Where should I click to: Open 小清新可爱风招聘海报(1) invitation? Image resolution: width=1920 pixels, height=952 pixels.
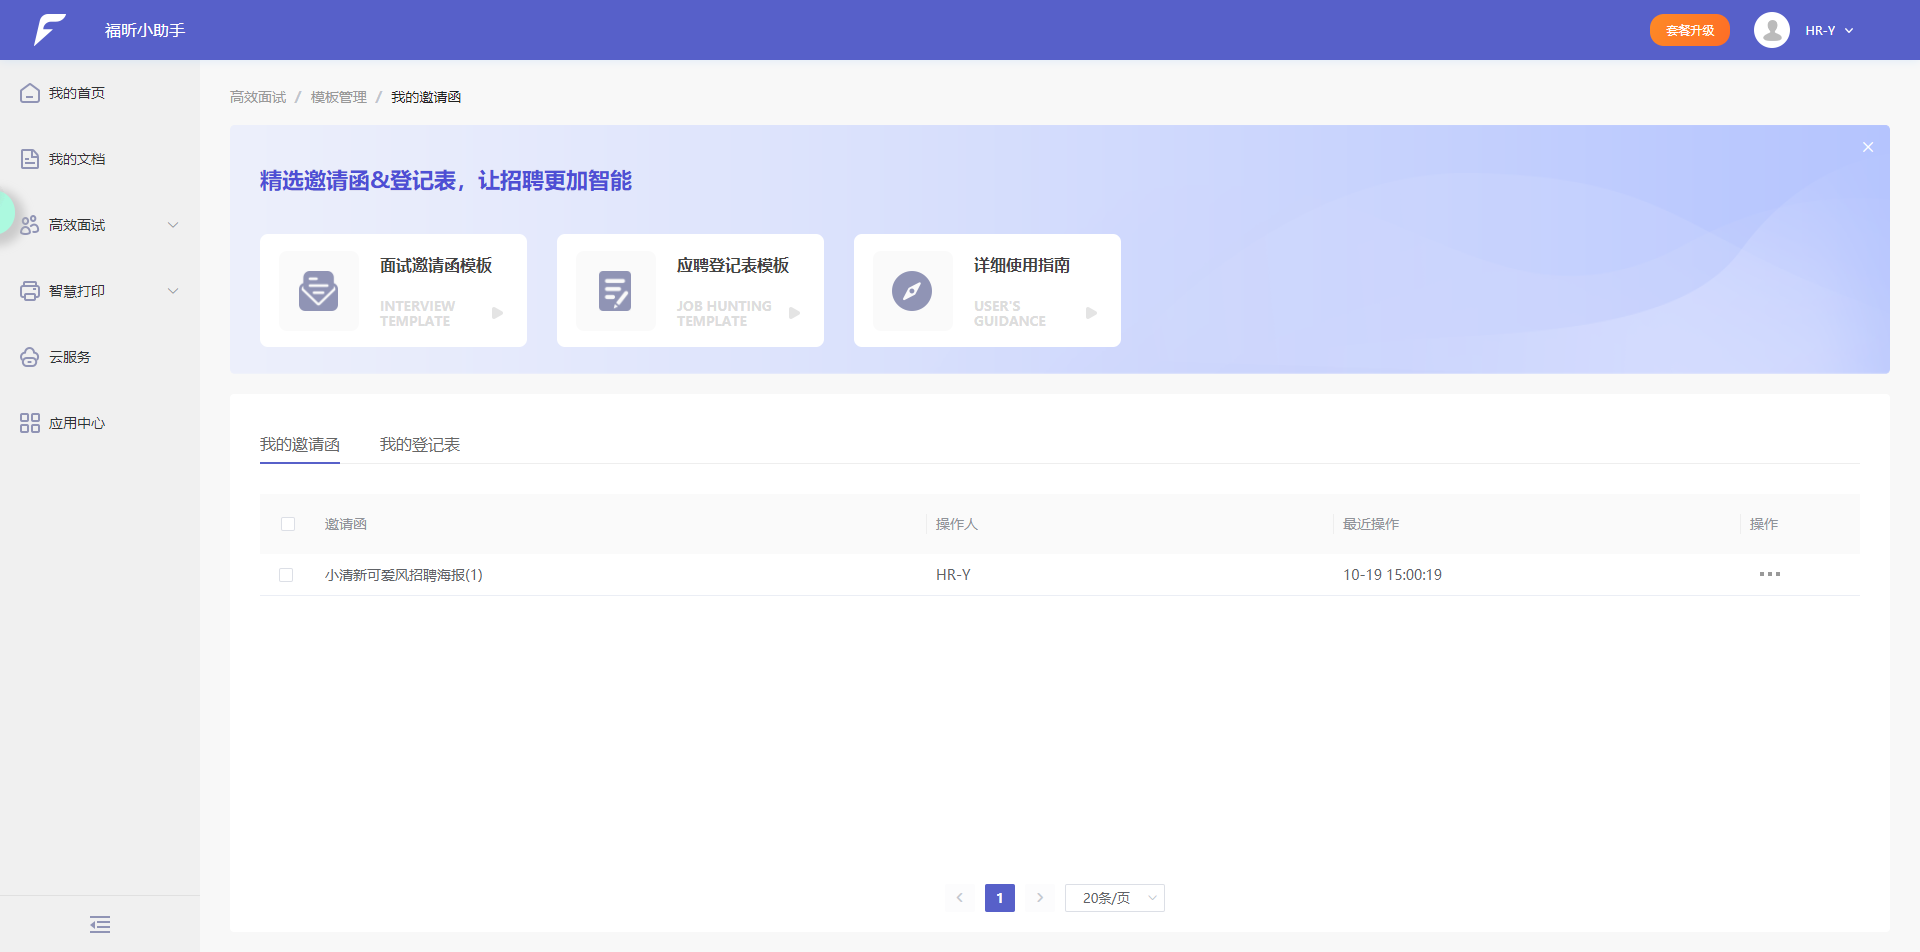coord(404,575)
